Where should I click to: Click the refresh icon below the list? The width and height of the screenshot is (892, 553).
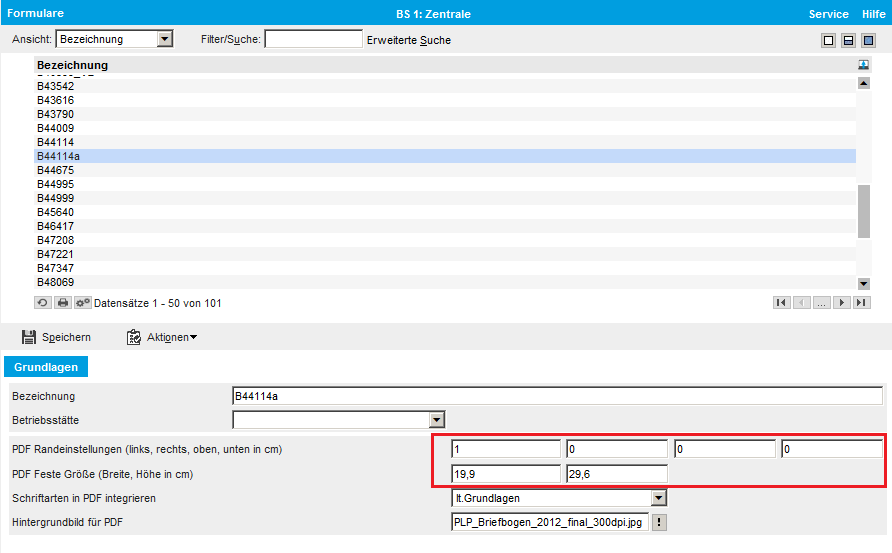click(43, 303)
